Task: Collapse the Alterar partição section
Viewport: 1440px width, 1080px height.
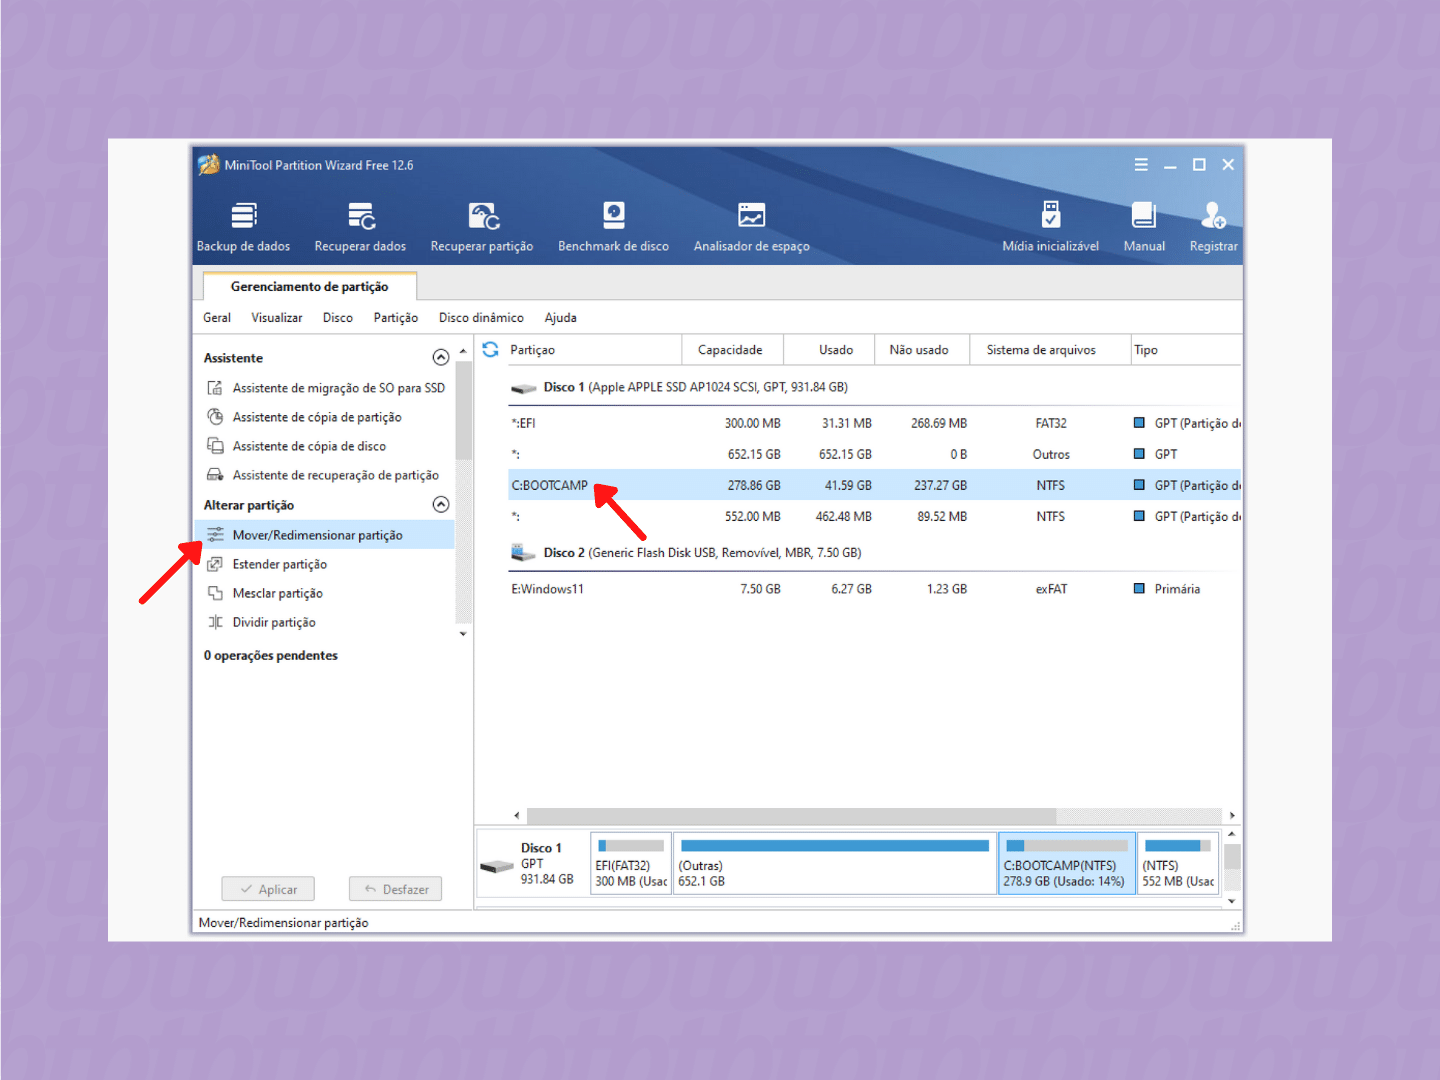Action: point(441,504)
